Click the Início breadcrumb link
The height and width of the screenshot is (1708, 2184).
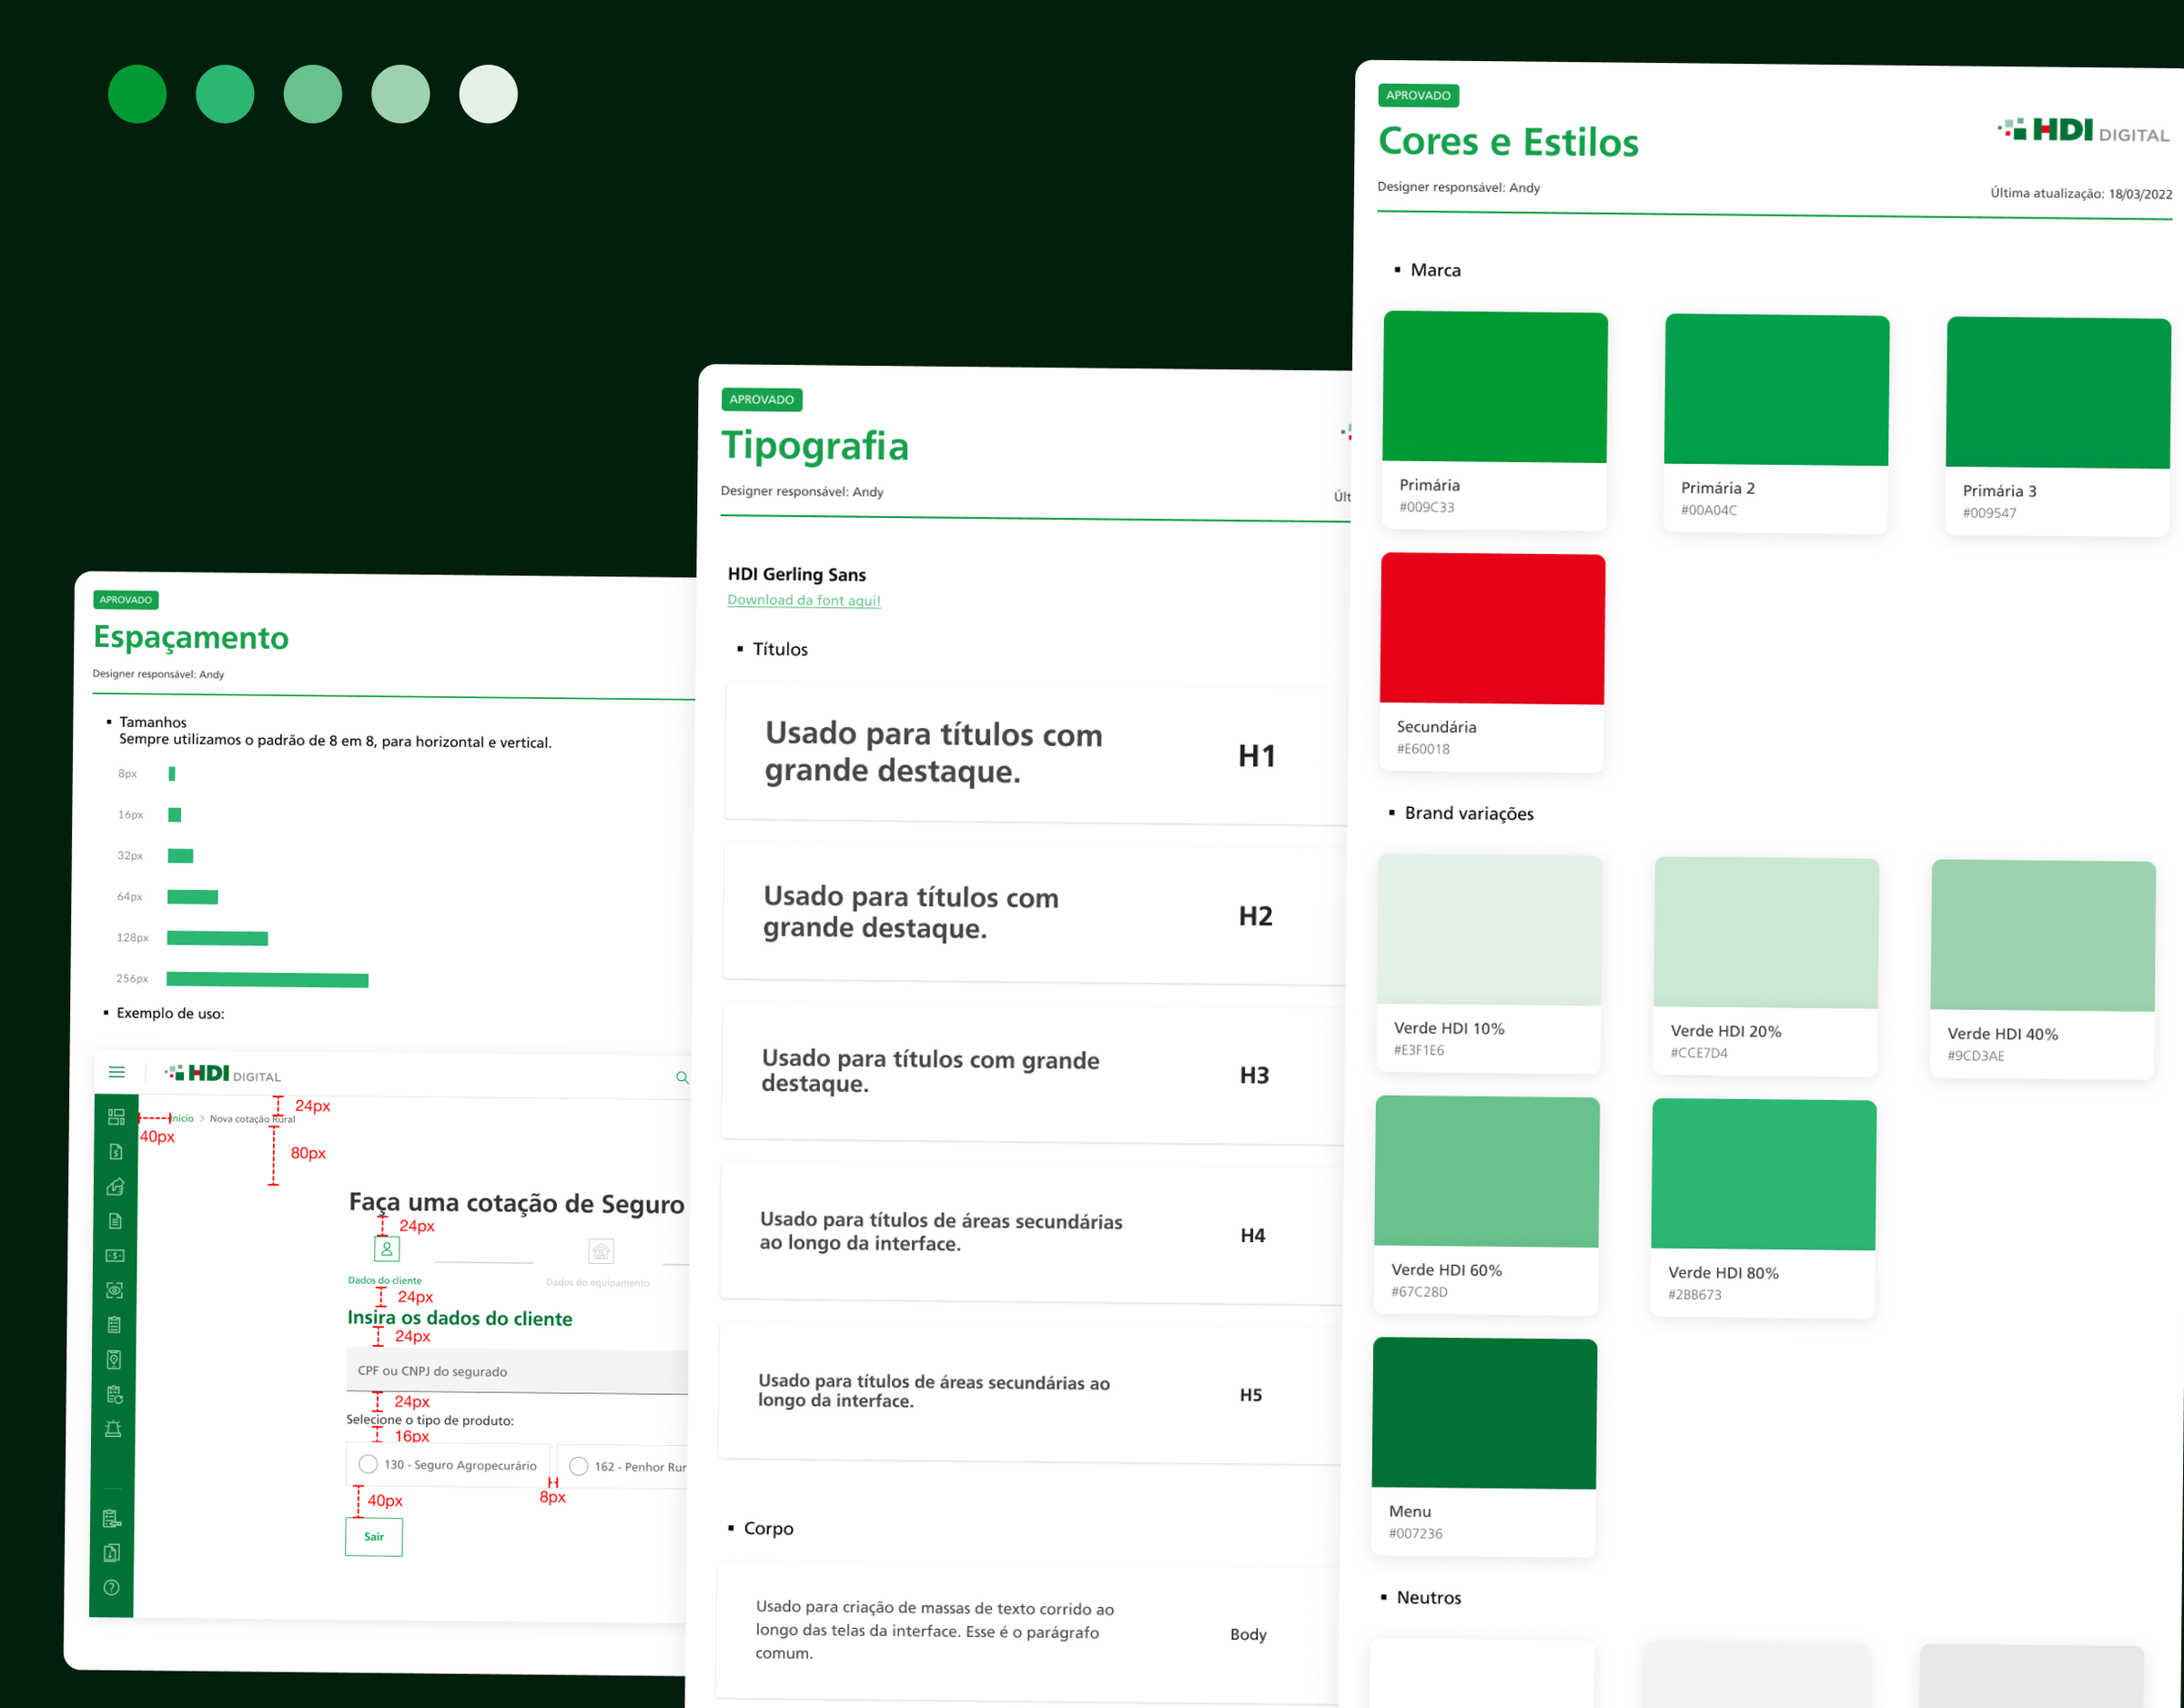(182, 1118)
